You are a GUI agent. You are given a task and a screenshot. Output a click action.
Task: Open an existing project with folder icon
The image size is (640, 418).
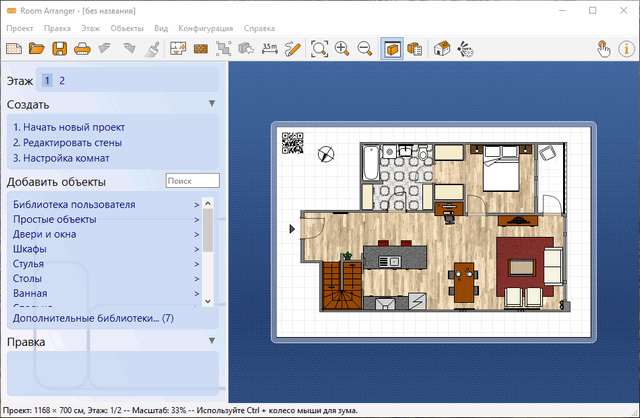pos(37,48)
